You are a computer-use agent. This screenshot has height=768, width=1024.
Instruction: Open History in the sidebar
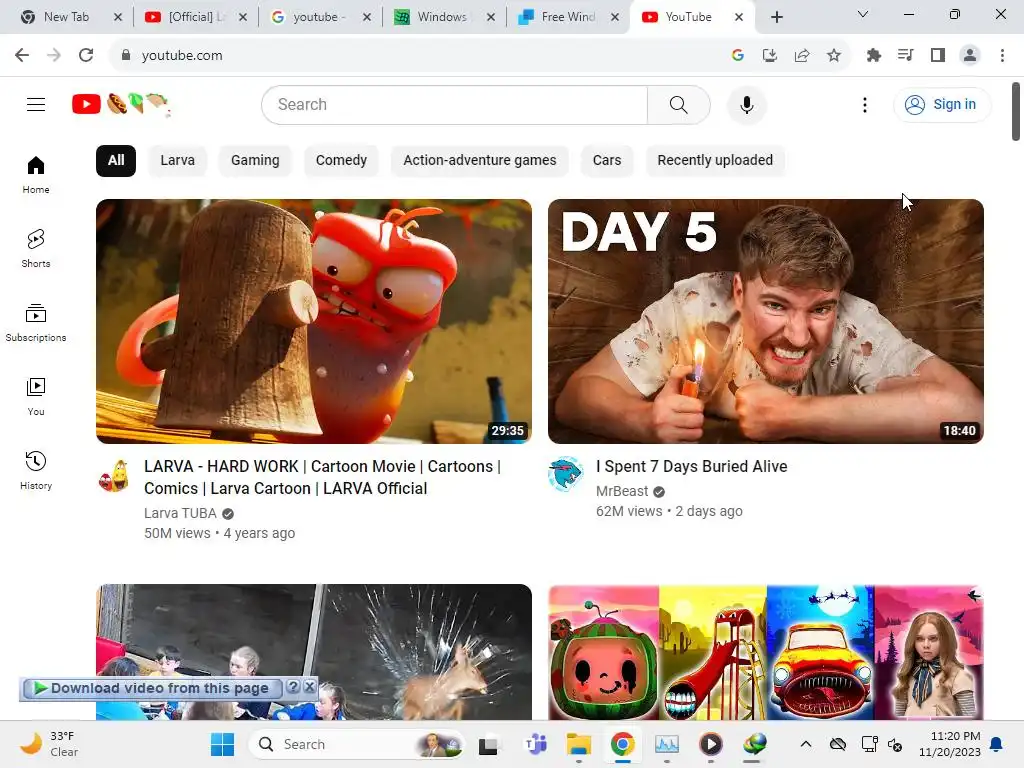click(x=36, y=470)
